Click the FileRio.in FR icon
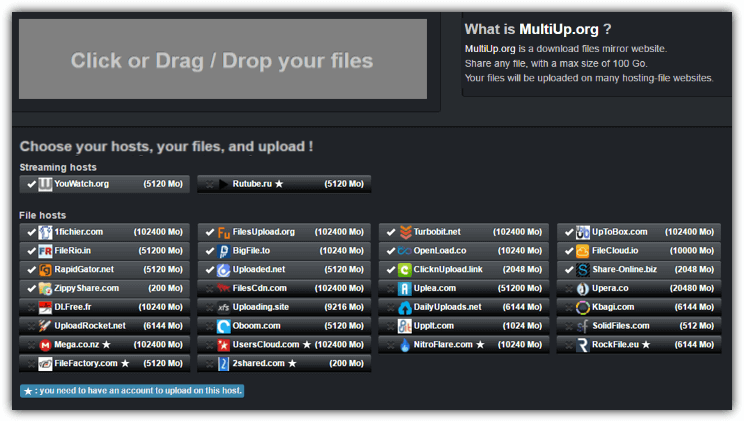Screen dimensions: 744x421 45,251
